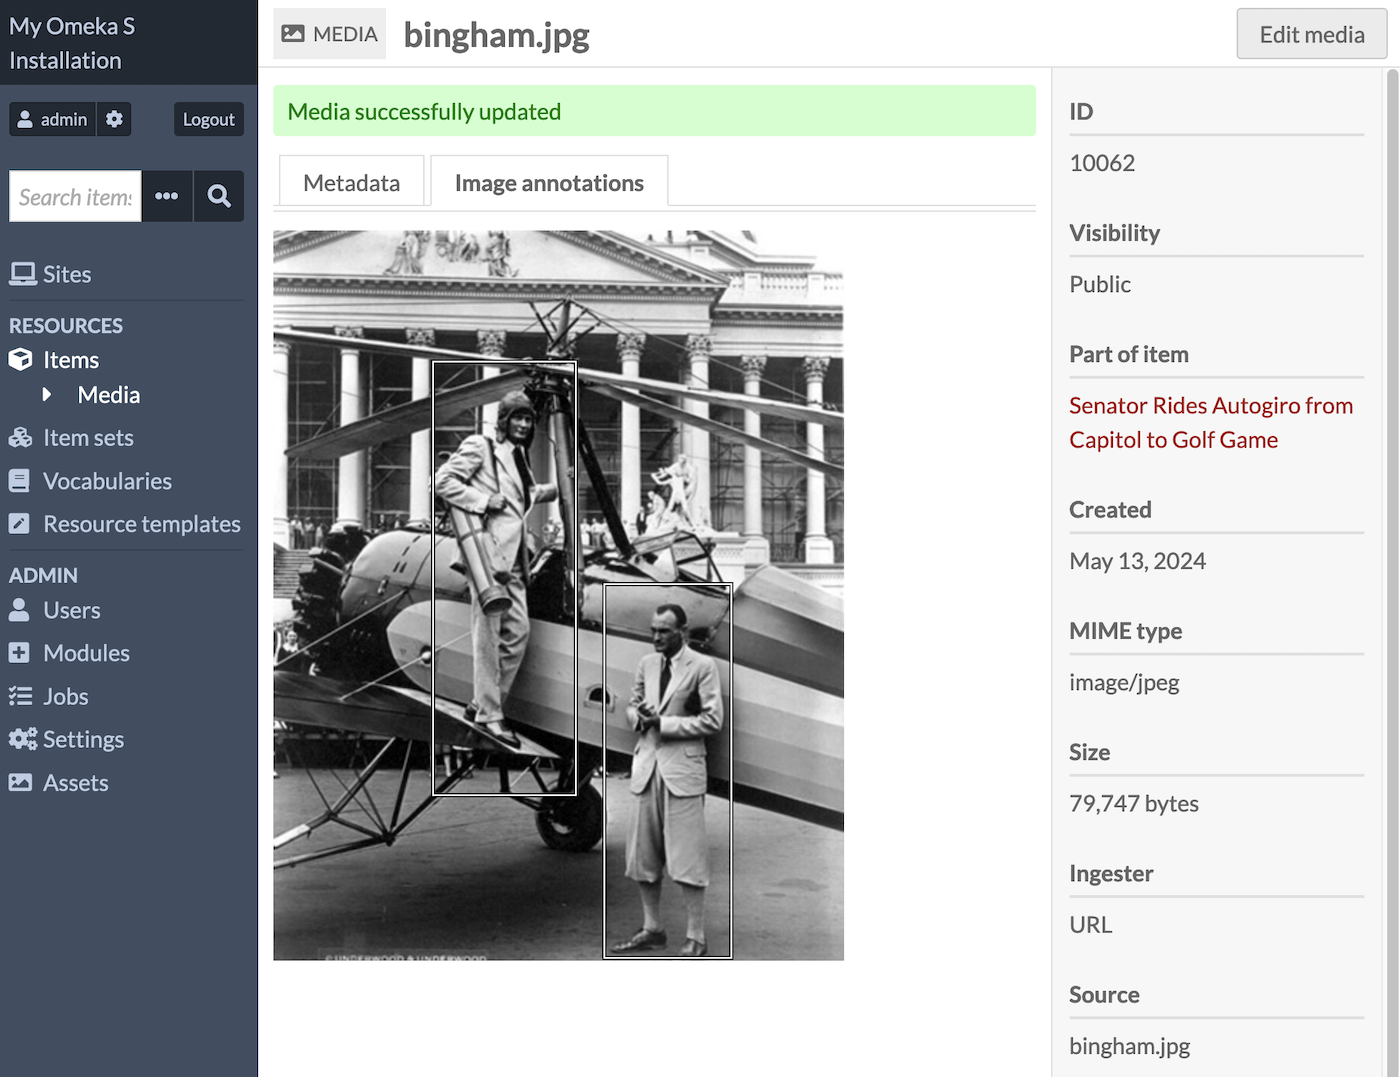Click the Sites monitor icon
The height and width of the screenshot is (1077, 1400).
tap(22, 274)
